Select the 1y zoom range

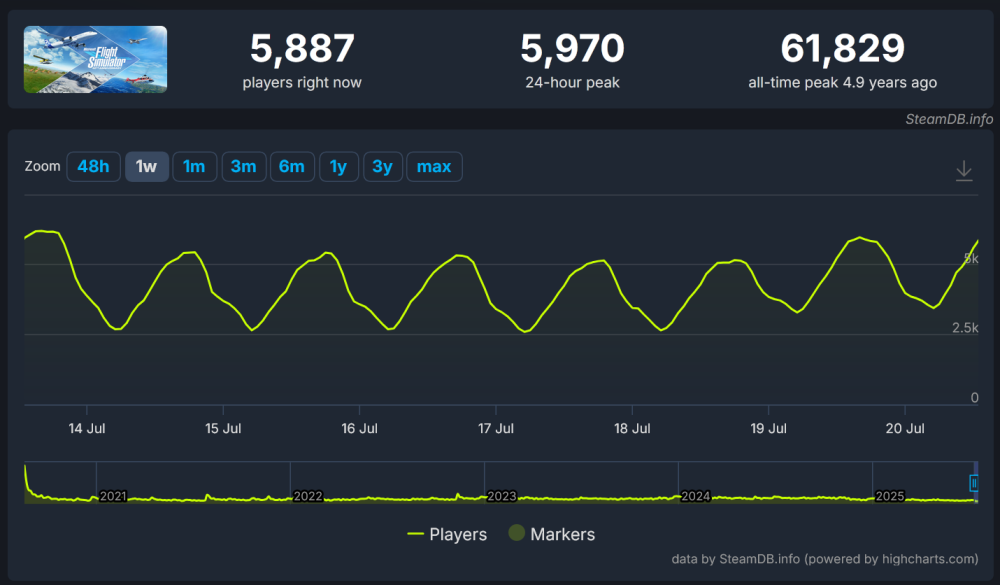(x=339, y=167)
